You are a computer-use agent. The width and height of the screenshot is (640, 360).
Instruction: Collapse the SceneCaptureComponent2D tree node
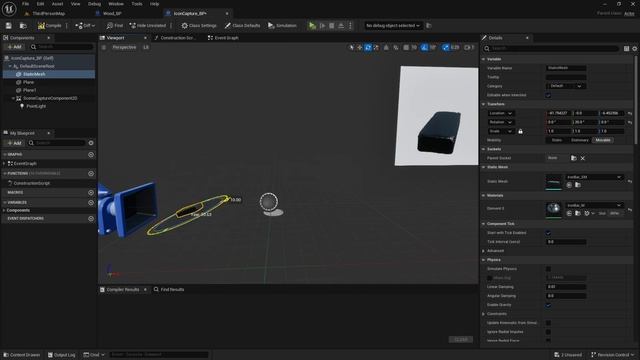coord(13,98)
